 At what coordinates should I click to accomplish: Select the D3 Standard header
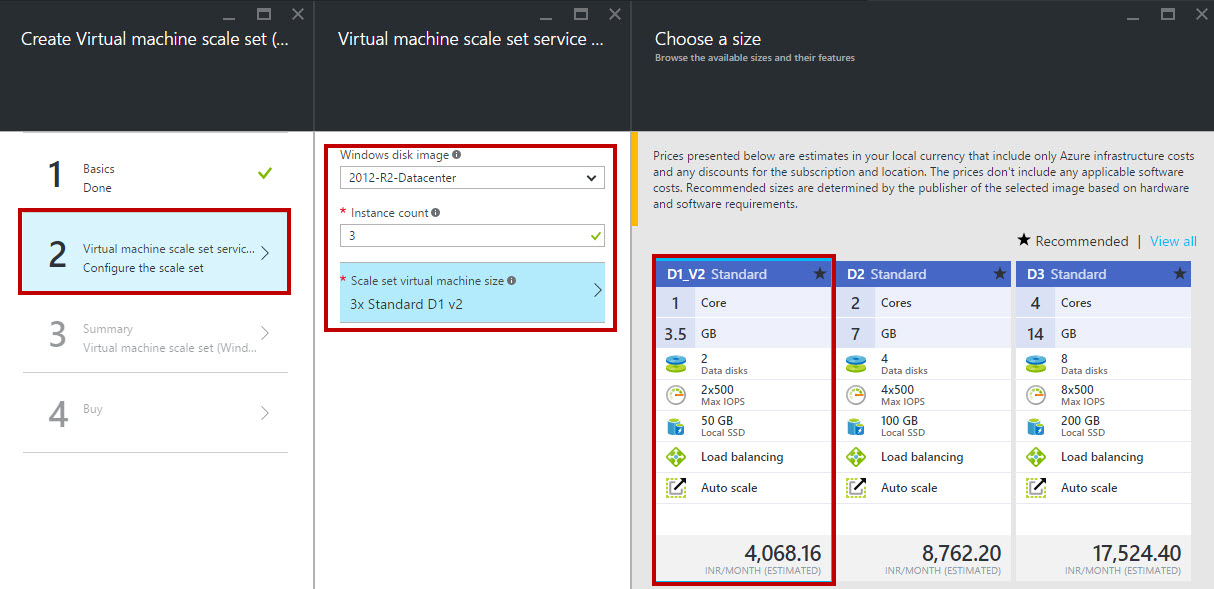1103,274
